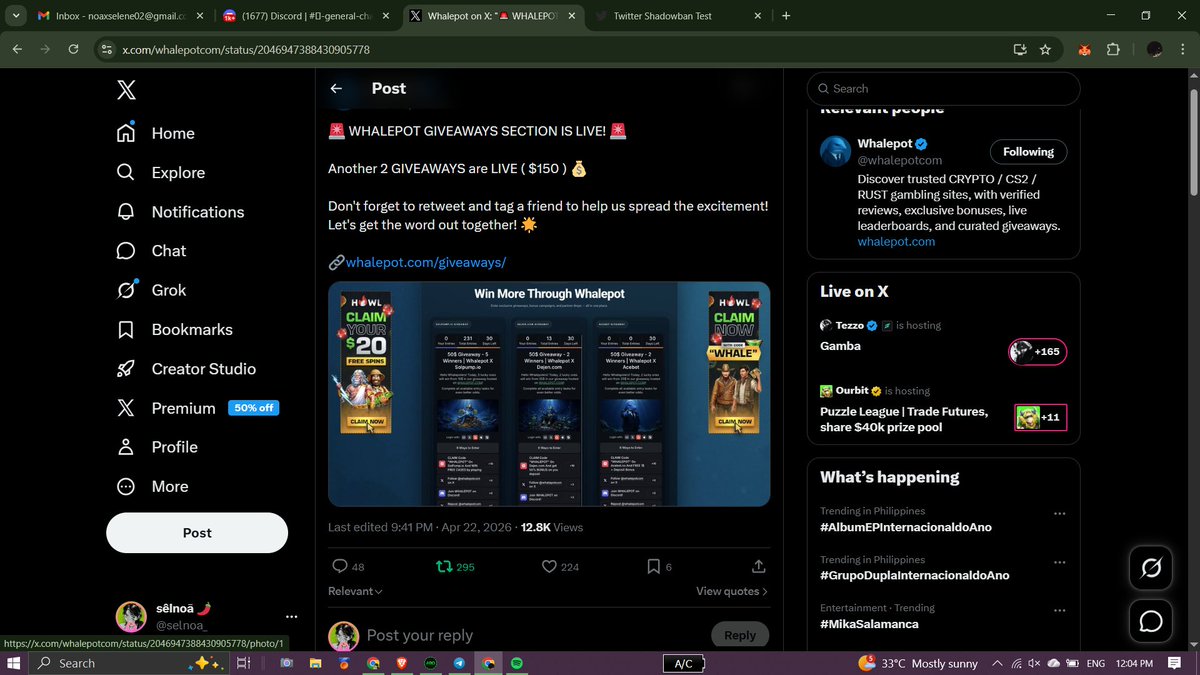Image resolution: width=1200 pixels, height=675 pixels.
Task: View site information icon in address bar
Action: 107,49
